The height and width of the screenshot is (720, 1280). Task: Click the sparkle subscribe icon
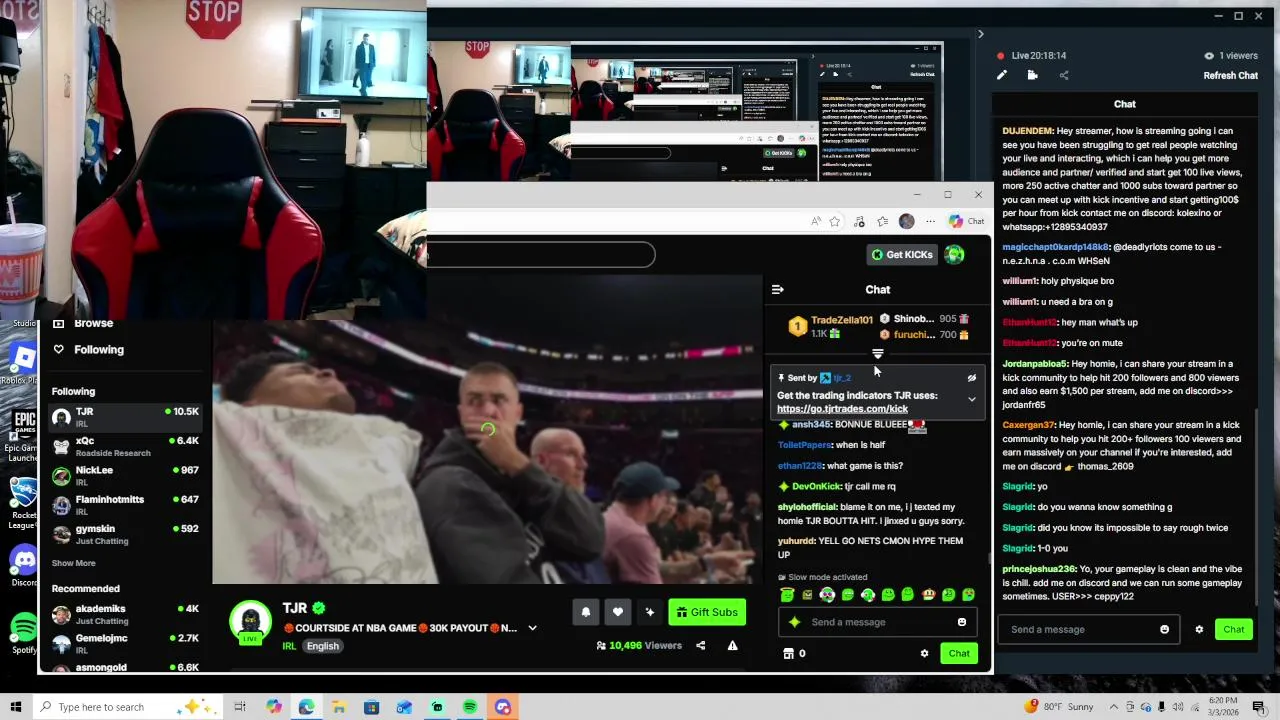coord(650,613)
